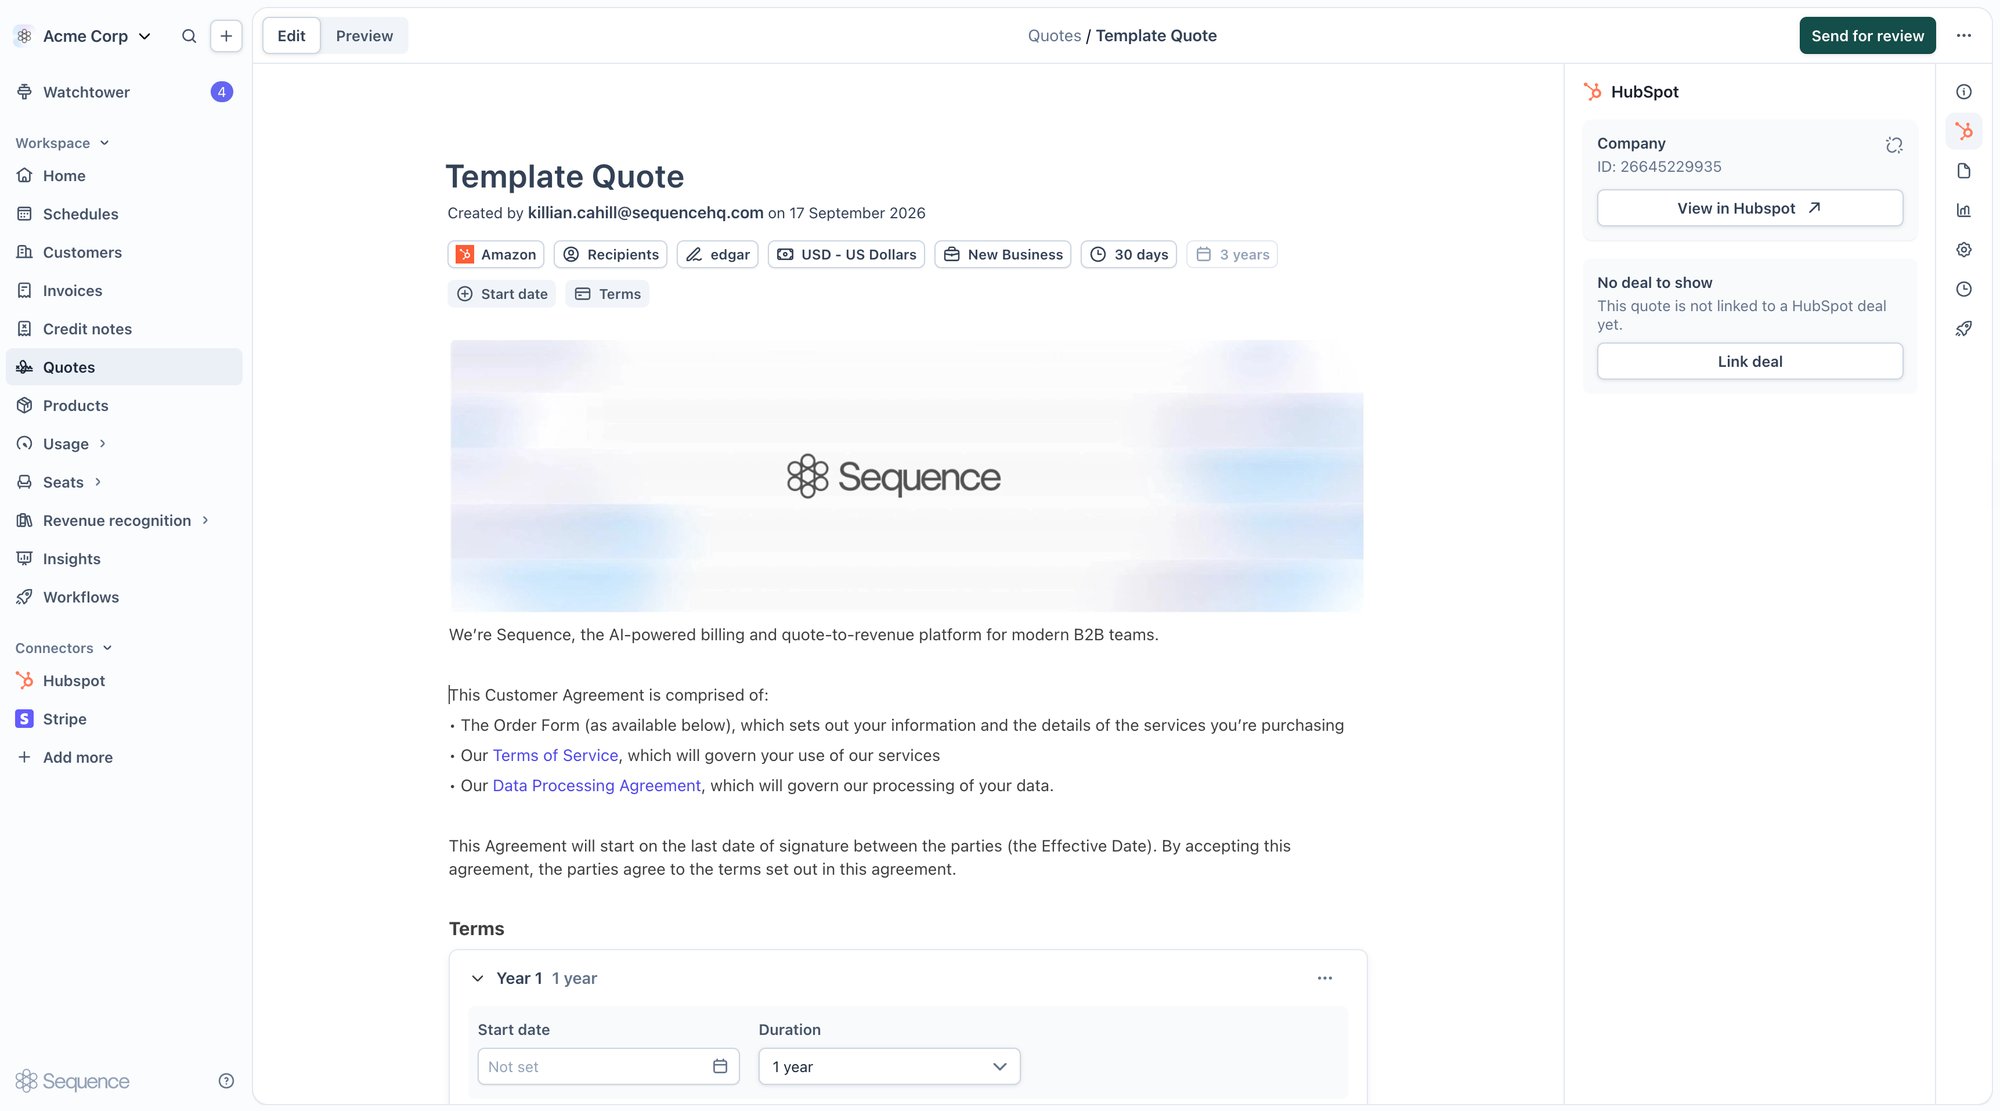Click the edgar signer chip
This screenshot has width=2000, height=1111.
pyautogui.click(x=717, y=255)
